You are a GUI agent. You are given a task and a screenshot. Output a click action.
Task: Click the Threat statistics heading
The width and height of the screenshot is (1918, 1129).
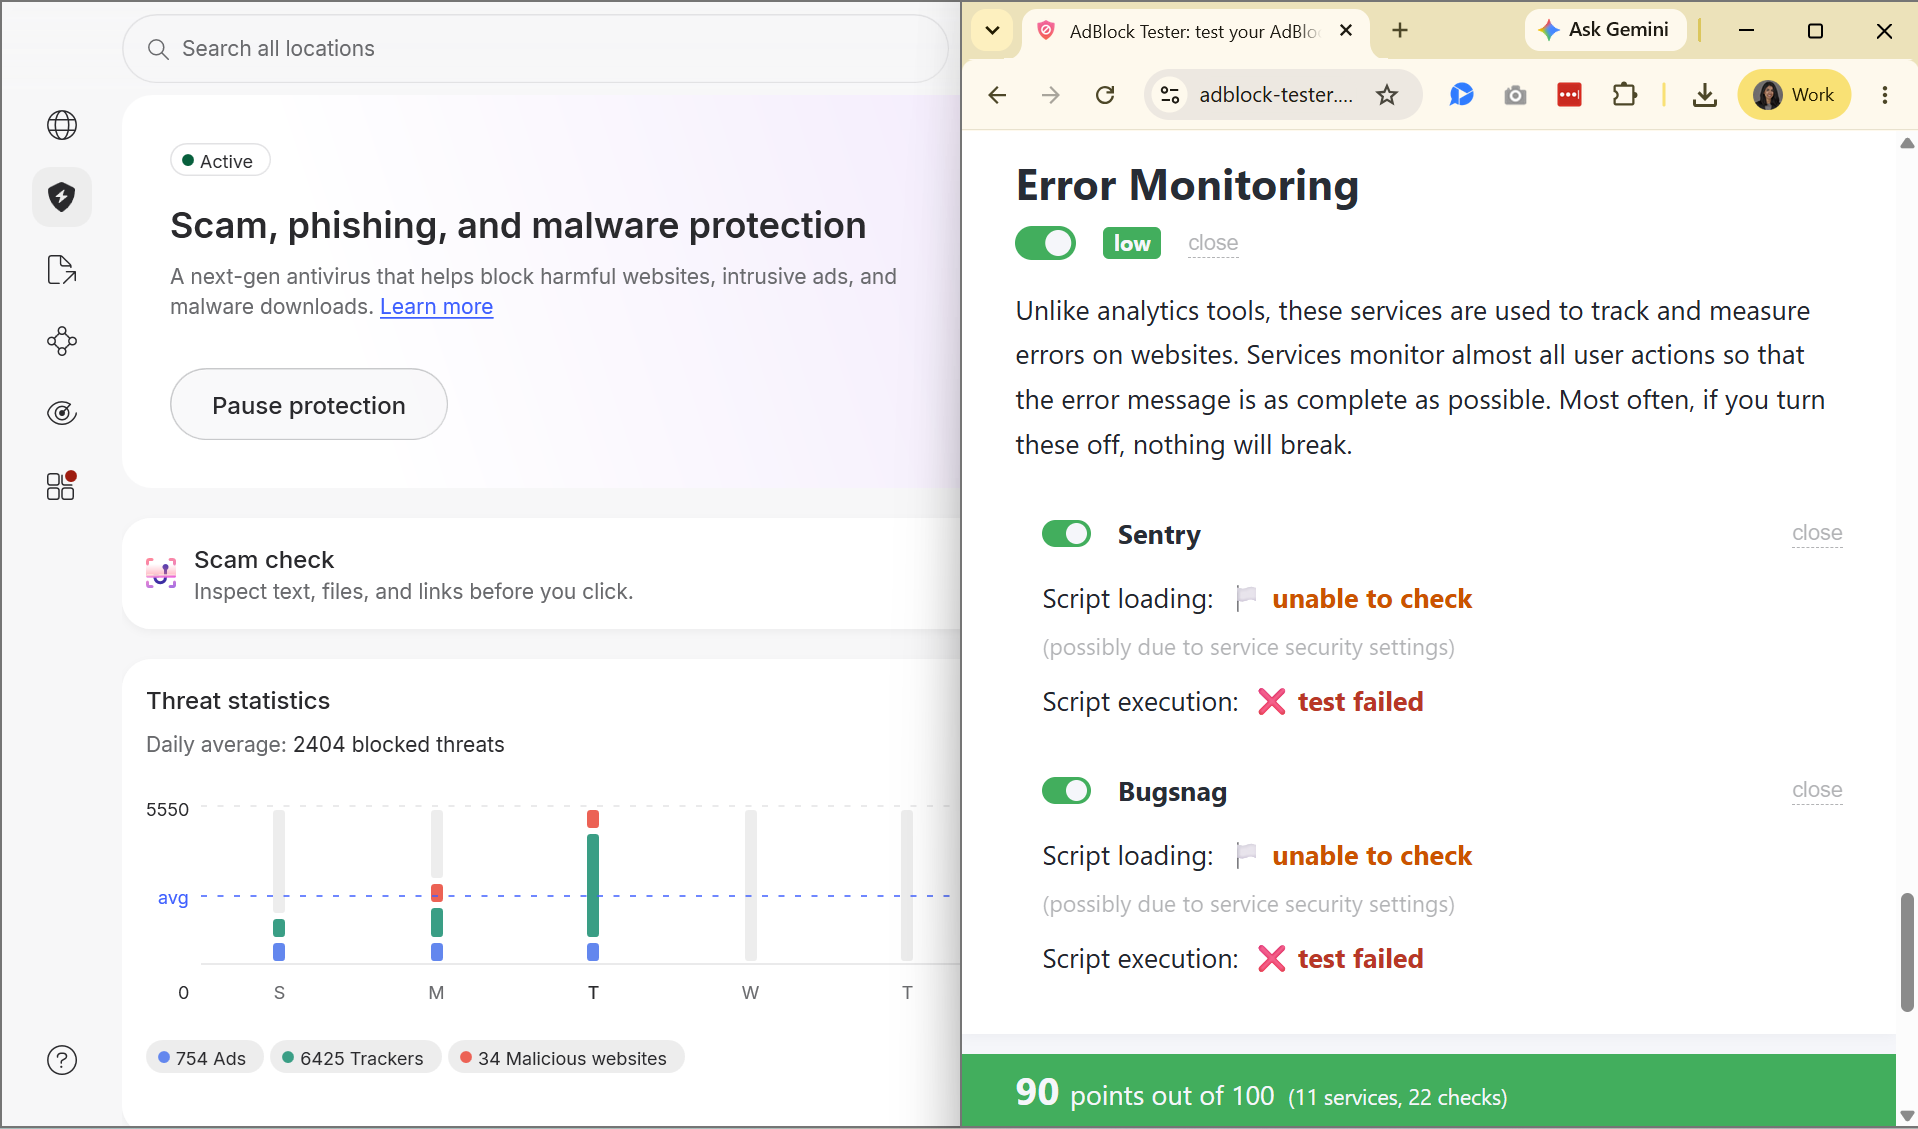(238, 701)
